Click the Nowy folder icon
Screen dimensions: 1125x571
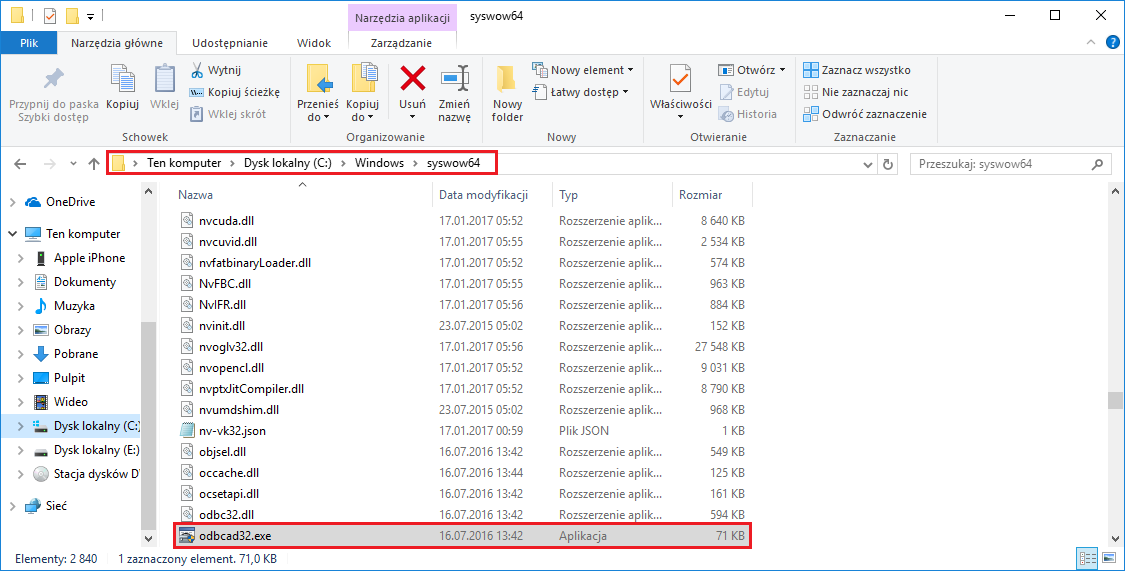pyautogui.click(x=507, y=80)
